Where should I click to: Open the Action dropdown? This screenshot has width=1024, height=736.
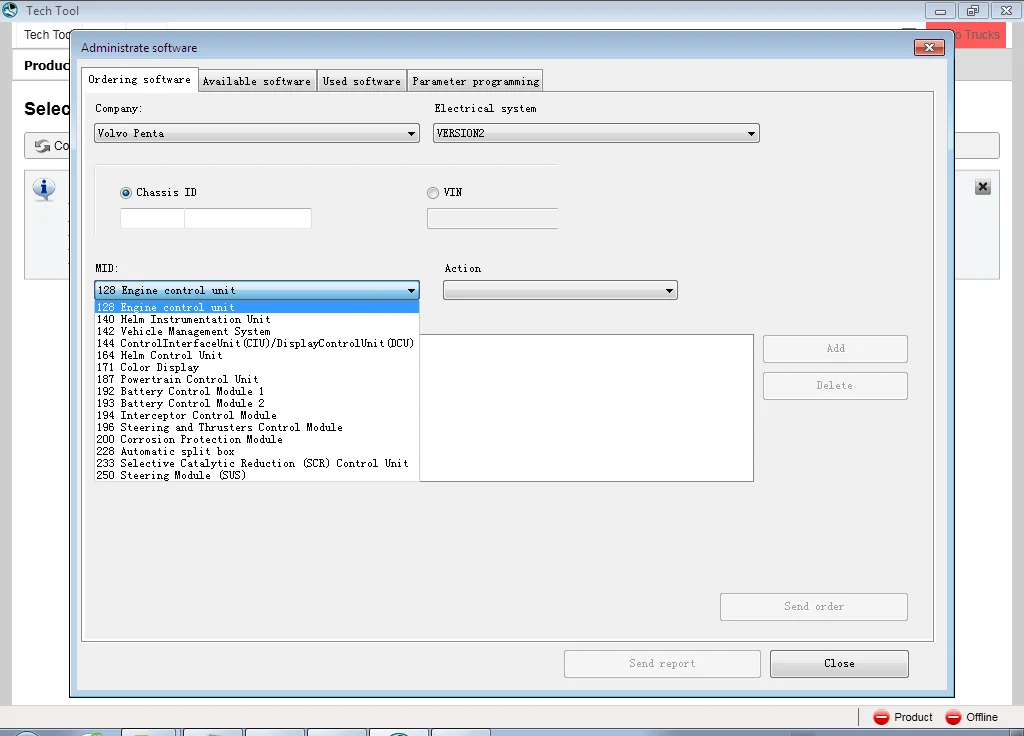click(x=560, y=290)
